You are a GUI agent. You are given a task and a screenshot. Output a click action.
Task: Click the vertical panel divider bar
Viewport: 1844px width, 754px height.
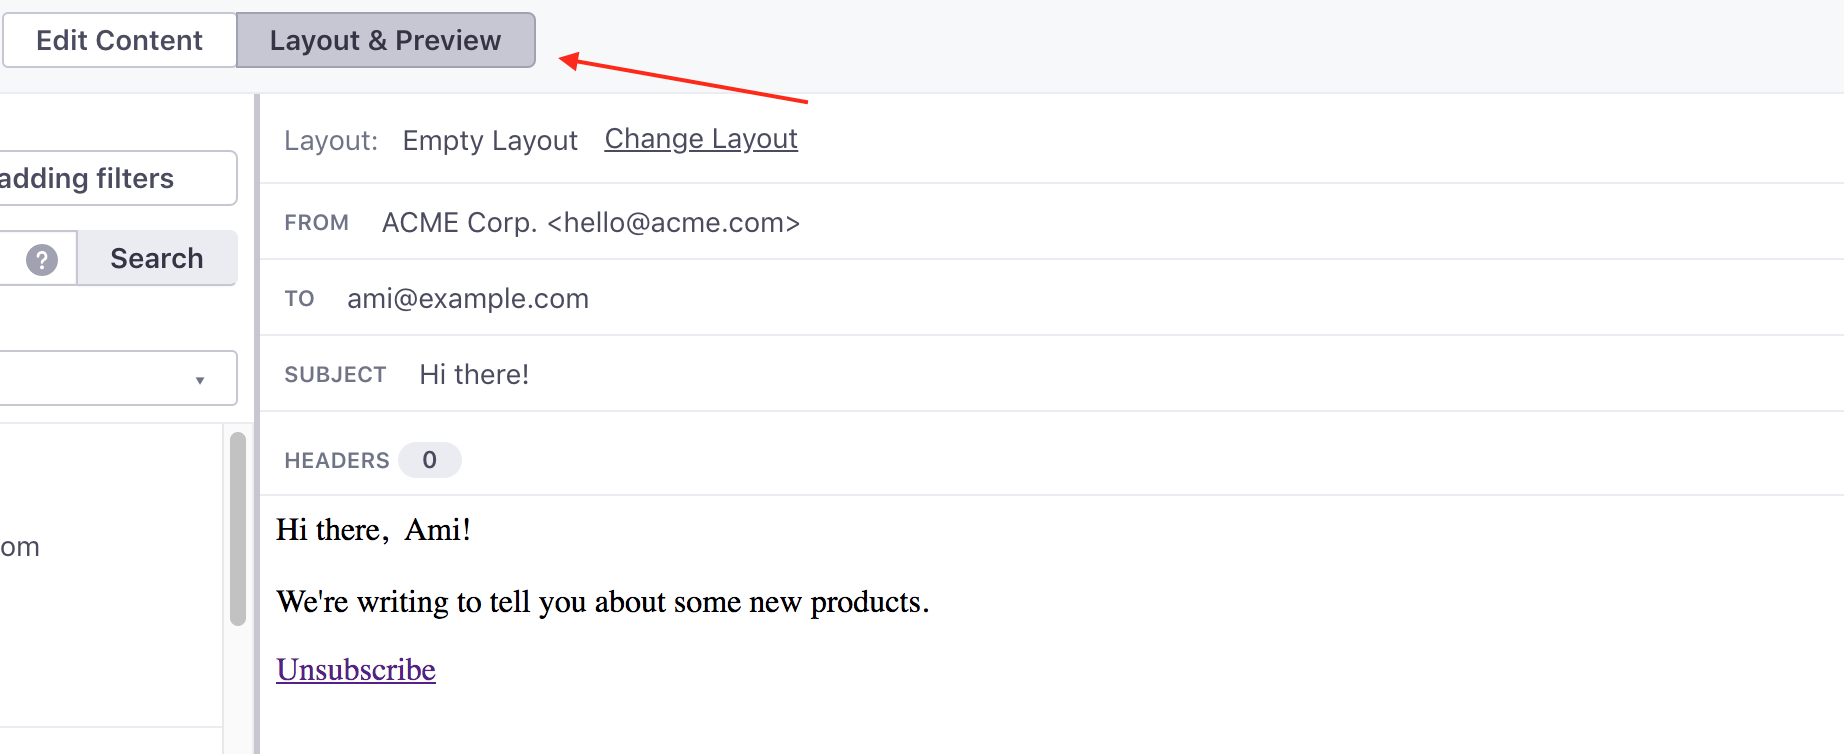[x=257, y=424]
